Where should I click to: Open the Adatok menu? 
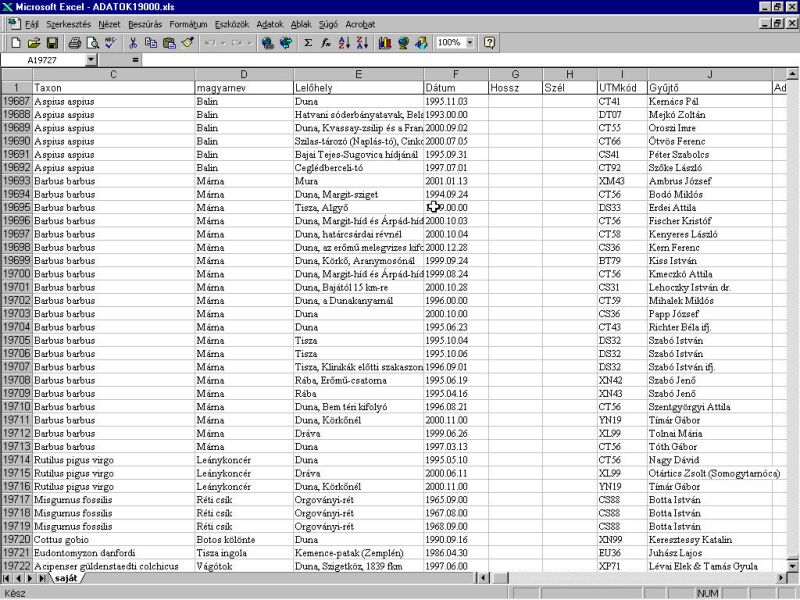point(270,24)
